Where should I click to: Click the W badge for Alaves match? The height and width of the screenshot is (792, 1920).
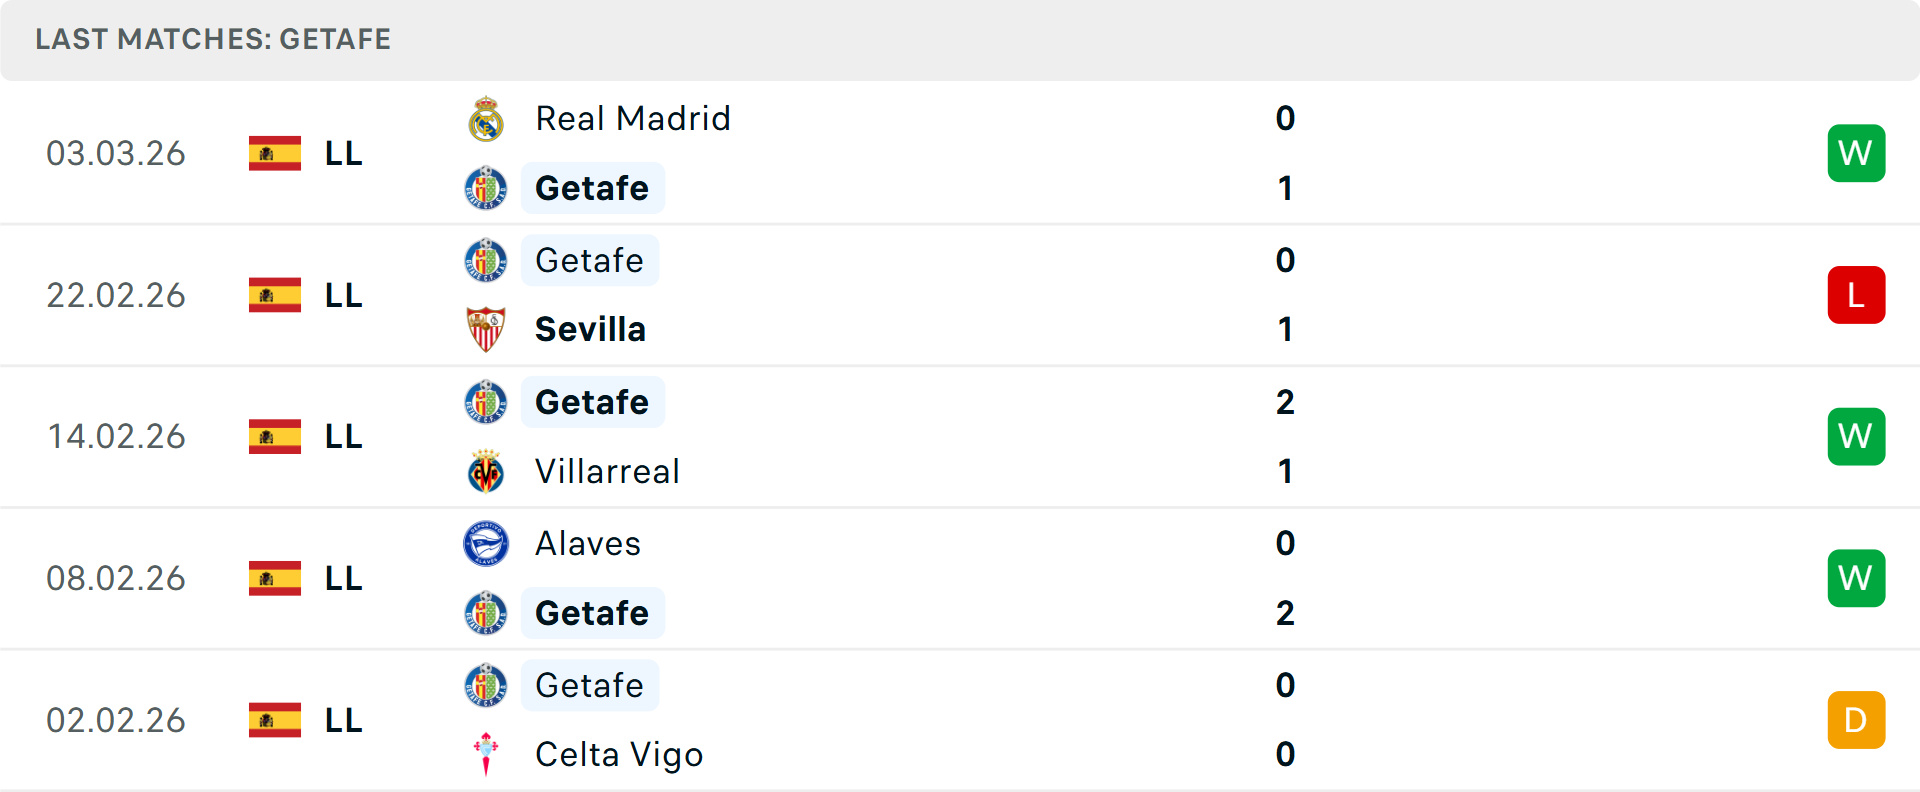point(1856,578)
